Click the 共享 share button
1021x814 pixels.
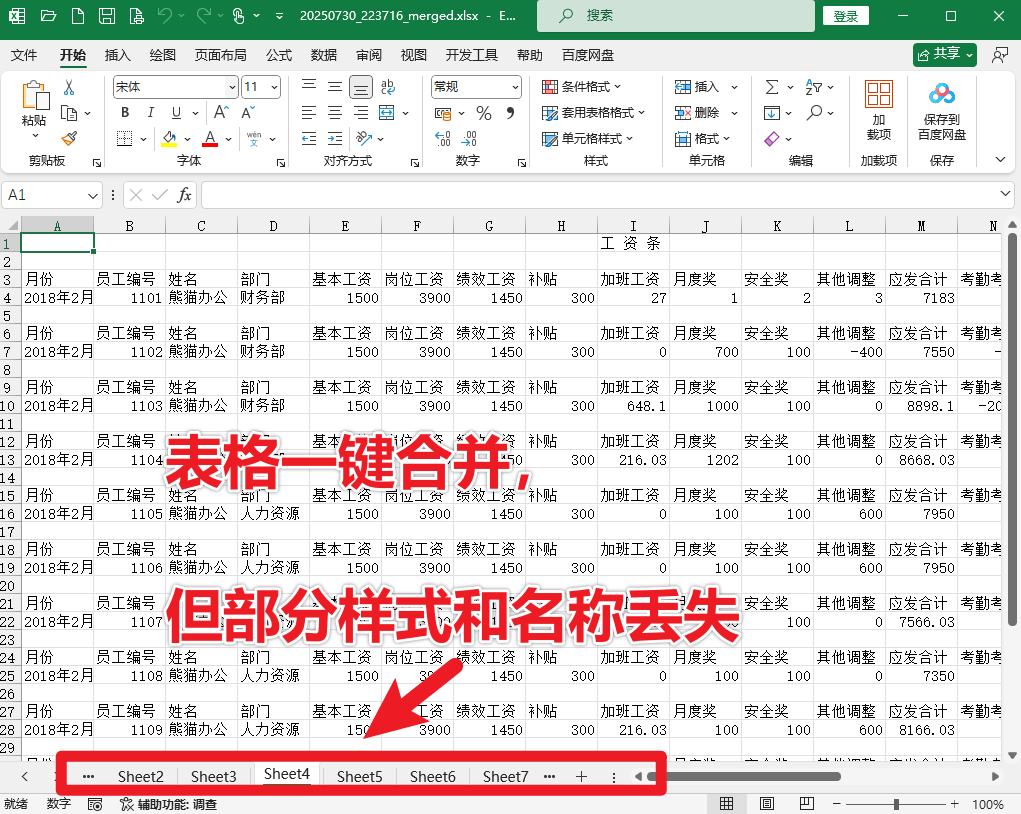[941, 56]
